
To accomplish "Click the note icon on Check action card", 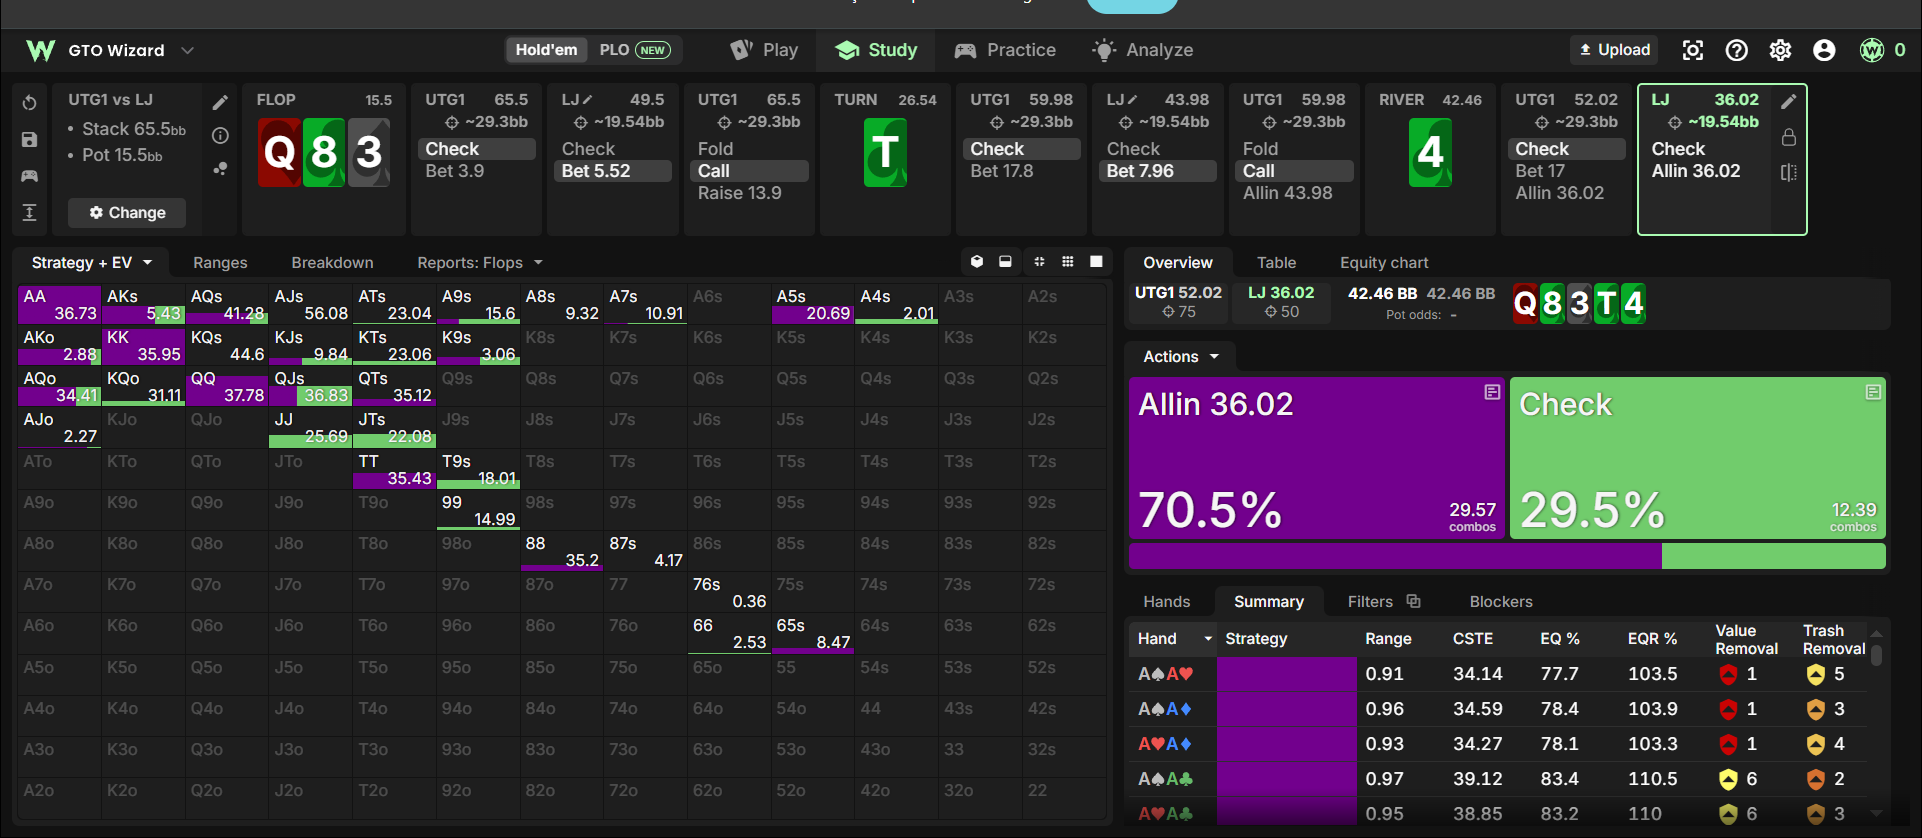I will pos(1873,392).
